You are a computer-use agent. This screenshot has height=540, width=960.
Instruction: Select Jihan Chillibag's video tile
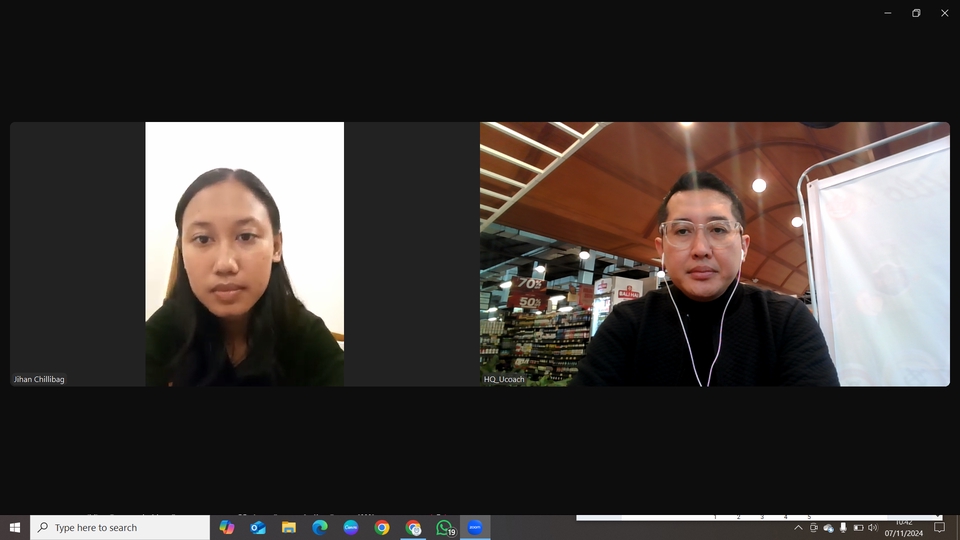[244, 254]
